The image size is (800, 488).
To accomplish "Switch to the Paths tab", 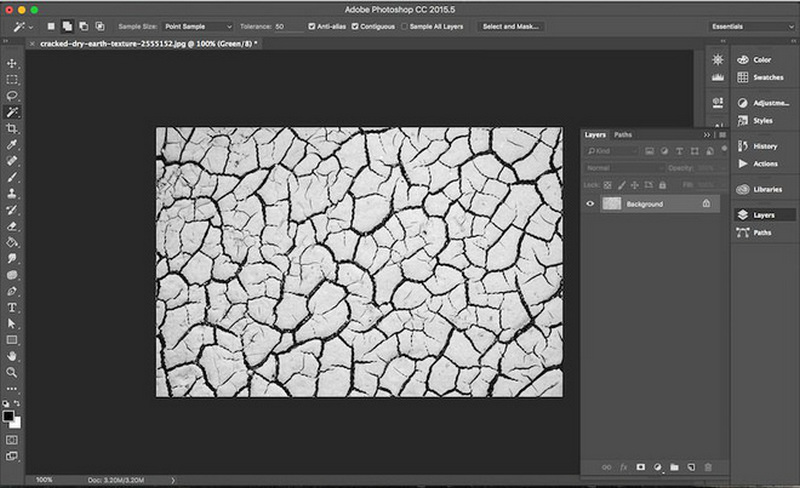I will coord(623,134).
